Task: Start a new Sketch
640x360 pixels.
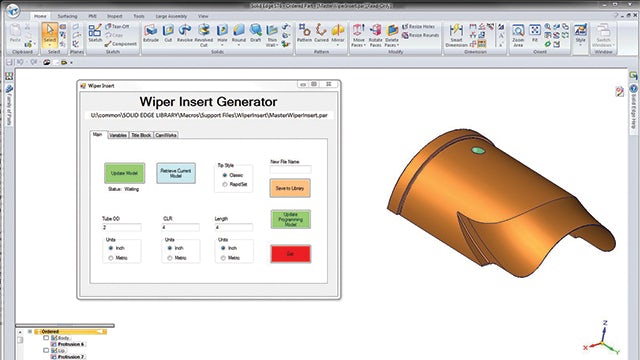Action: (x=95, y=33)
